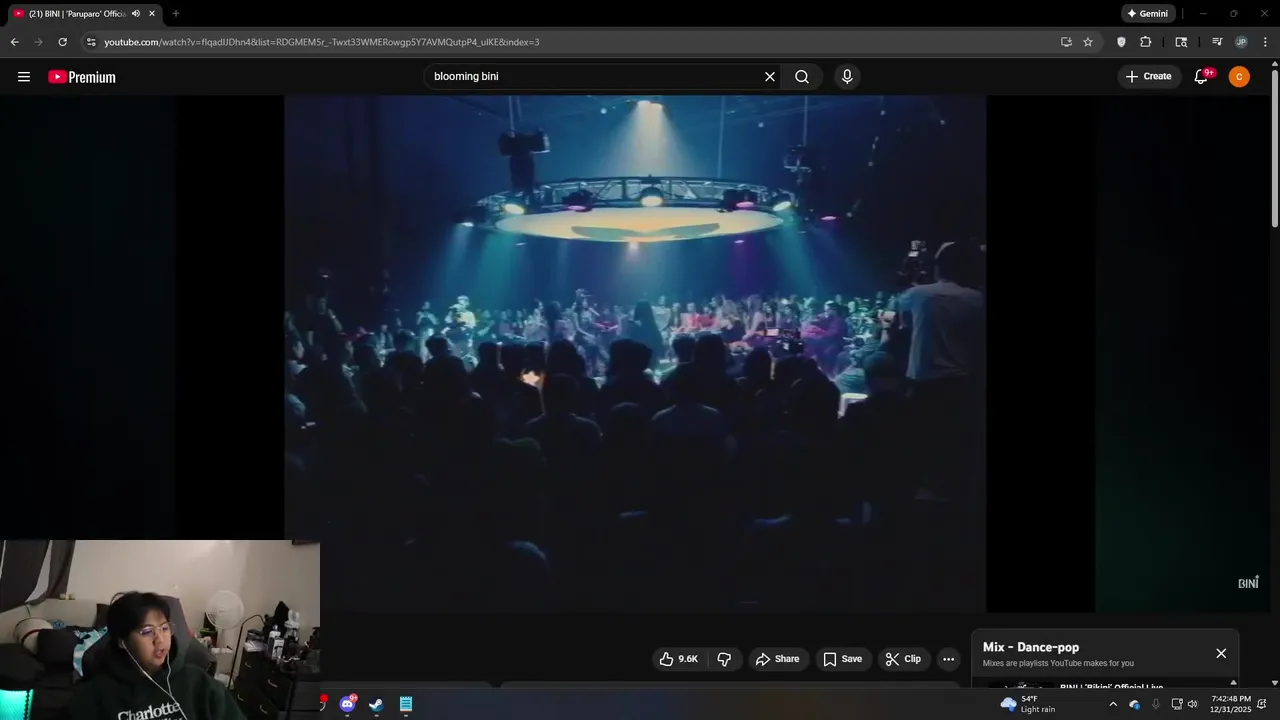Image resolution: width=1280 pixels, height=720 pixels.
Task: Click the page vertical scrollbar thumb
Action: [1275, 148]
